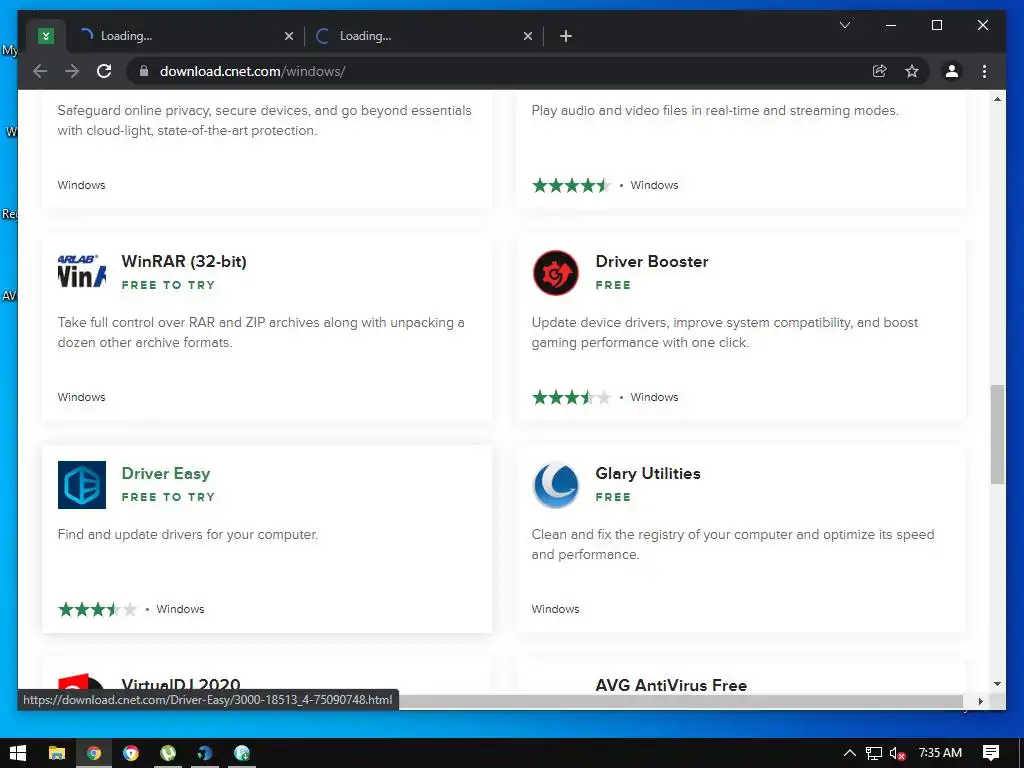Expand the tab search chevron
The height and width of the screenshot is (768, 1024).
click(x=844, y=25)
